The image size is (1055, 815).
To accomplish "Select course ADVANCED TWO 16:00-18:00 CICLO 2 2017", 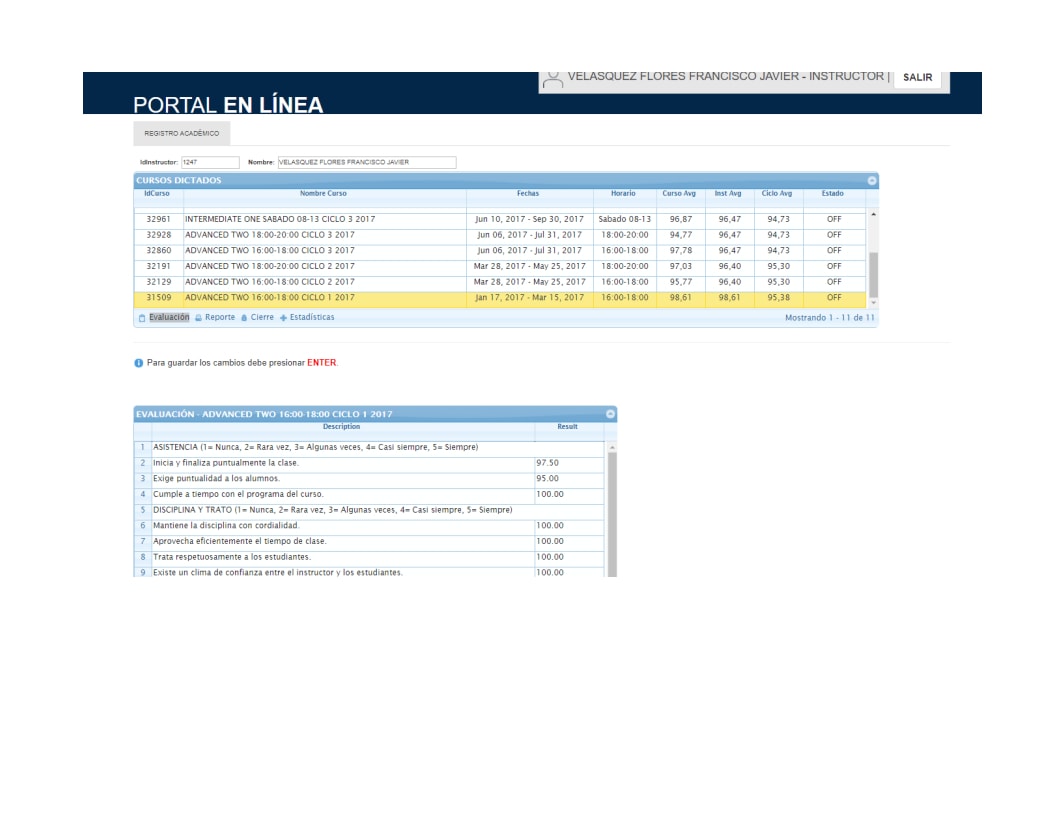I will point(499,282).
